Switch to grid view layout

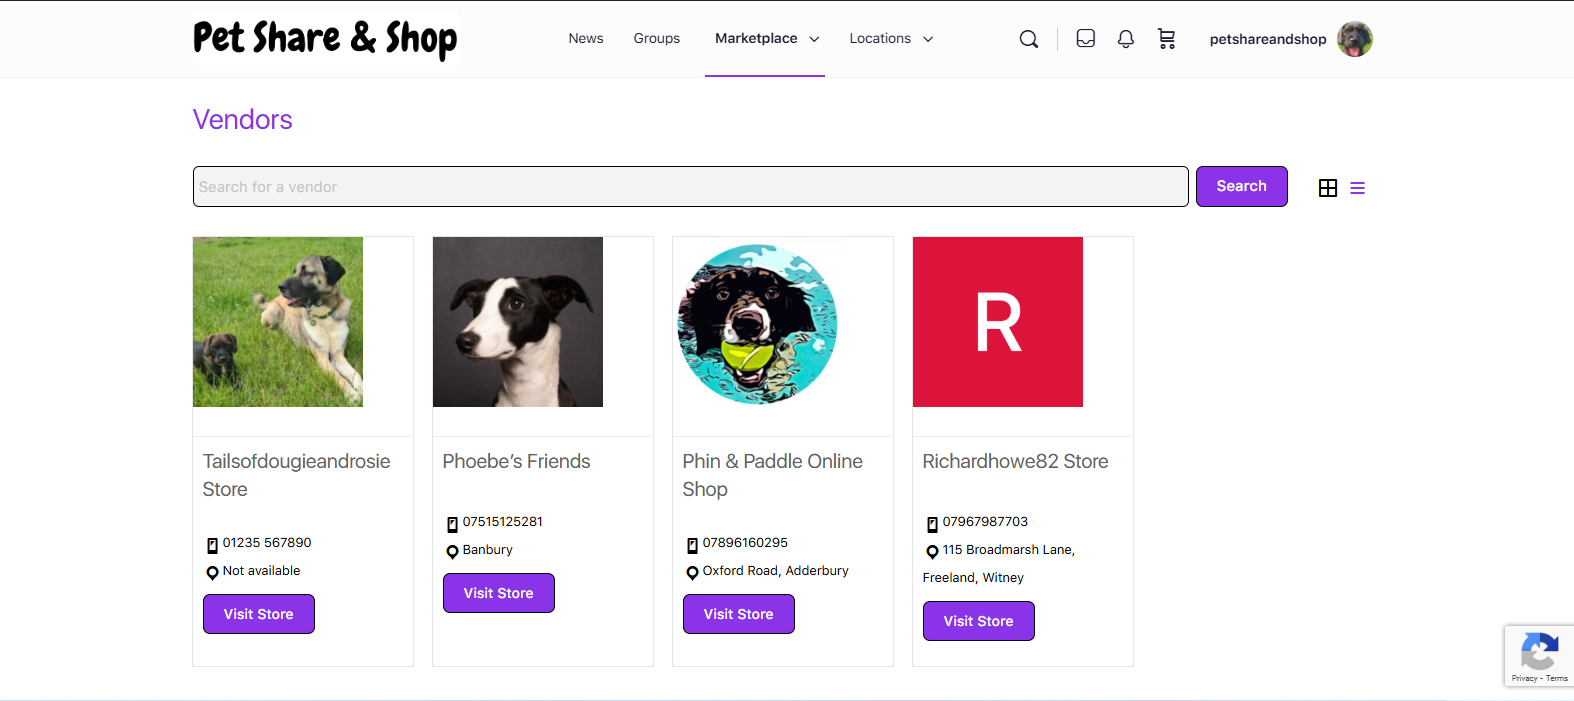pyautogui.click(x=1327, y=188)
